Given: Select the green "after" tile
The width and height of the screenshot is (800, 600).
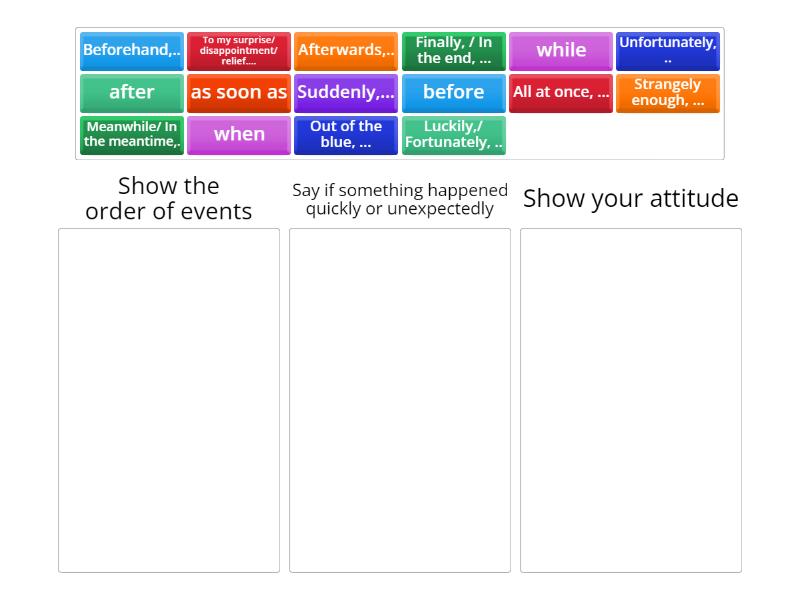Looking at the screenshot, I should (x=132, y=93).
